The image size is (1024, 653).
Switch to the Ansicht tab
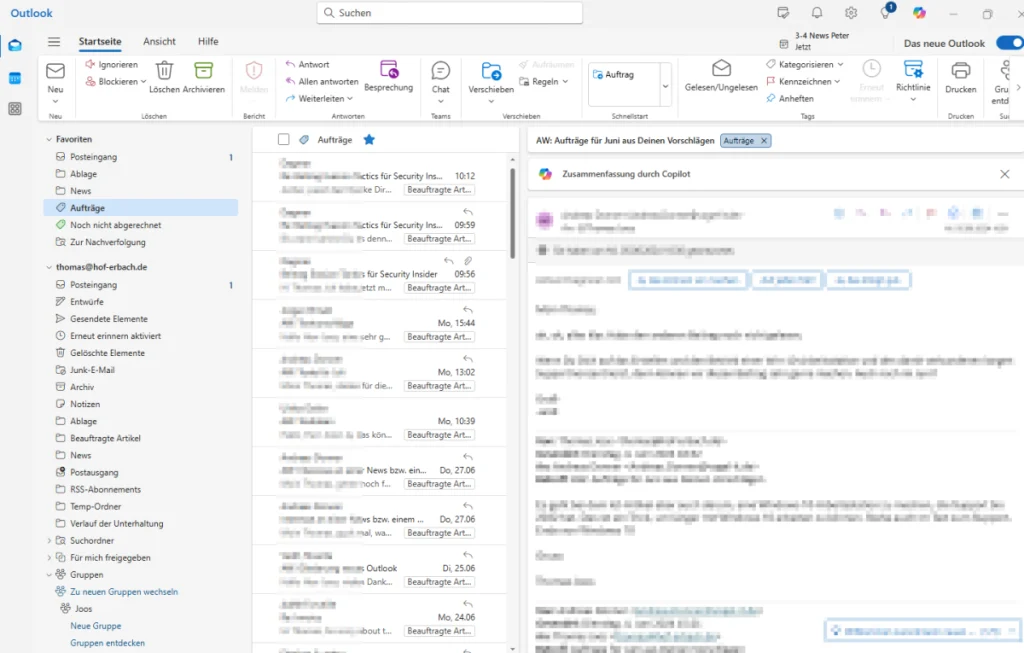(x=159, y=41)
